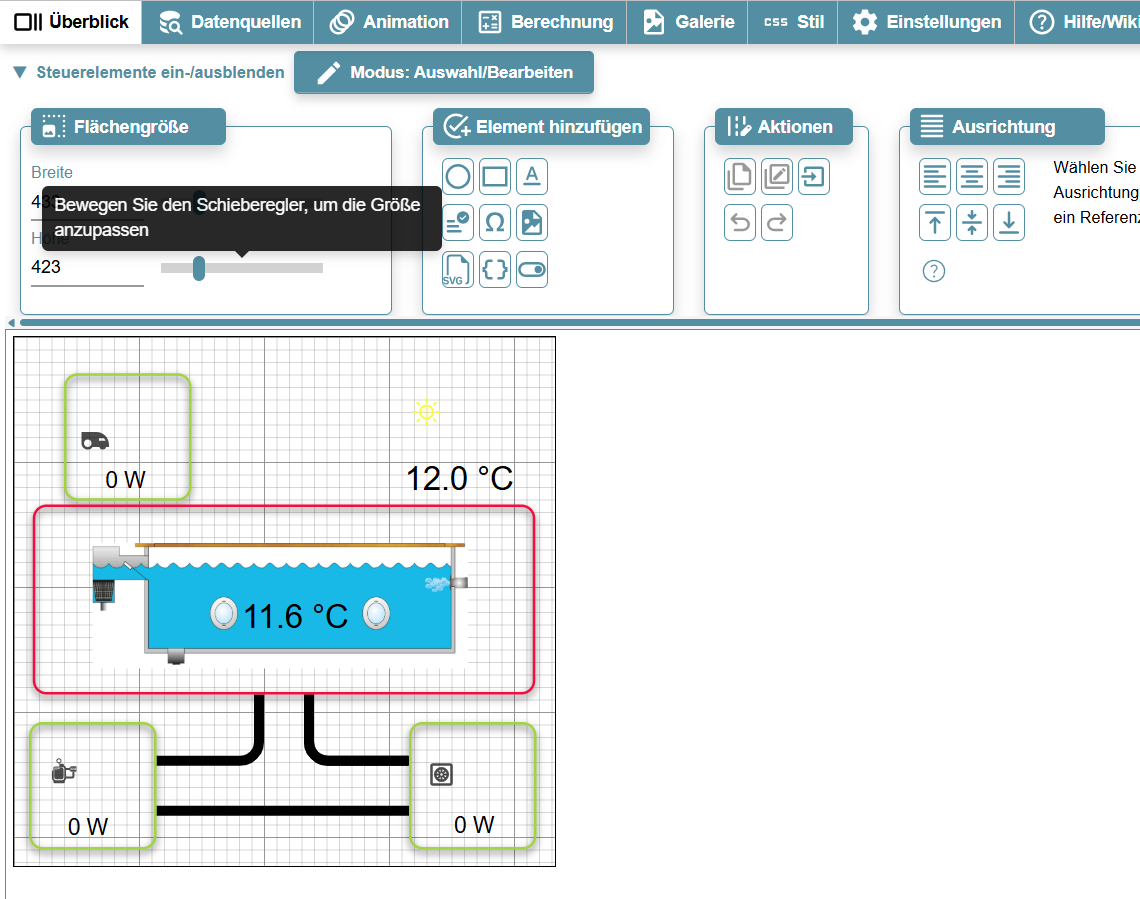Screen dimensions: 1140x899
Task: Open the Einstellungen tab
Action: coord(926,22)
